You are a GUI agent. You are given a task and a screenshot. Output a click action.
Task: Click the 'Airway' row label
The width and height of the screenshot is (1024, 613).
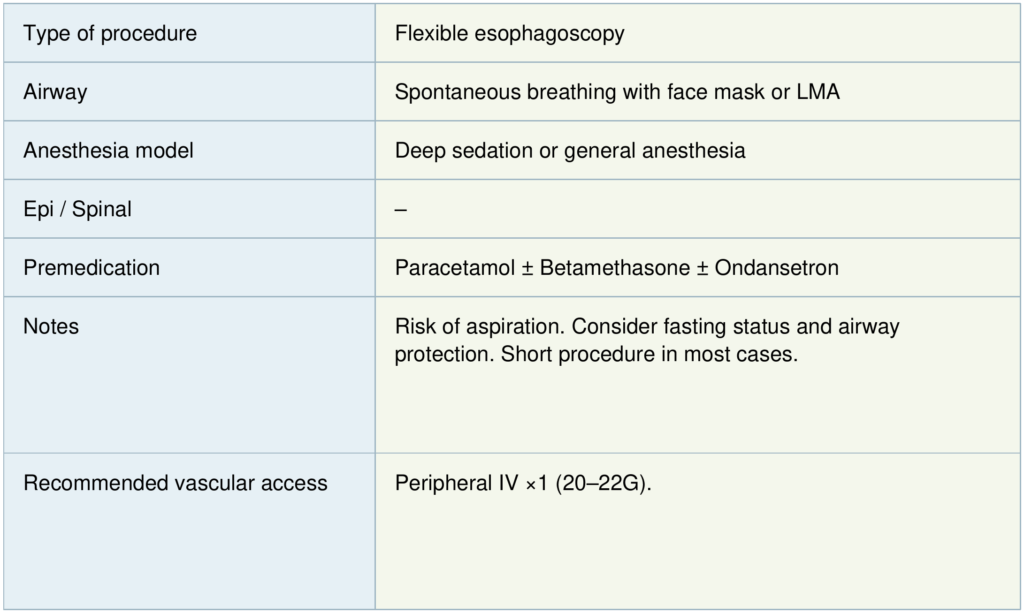pyautogui.click(x=55, y=92)
